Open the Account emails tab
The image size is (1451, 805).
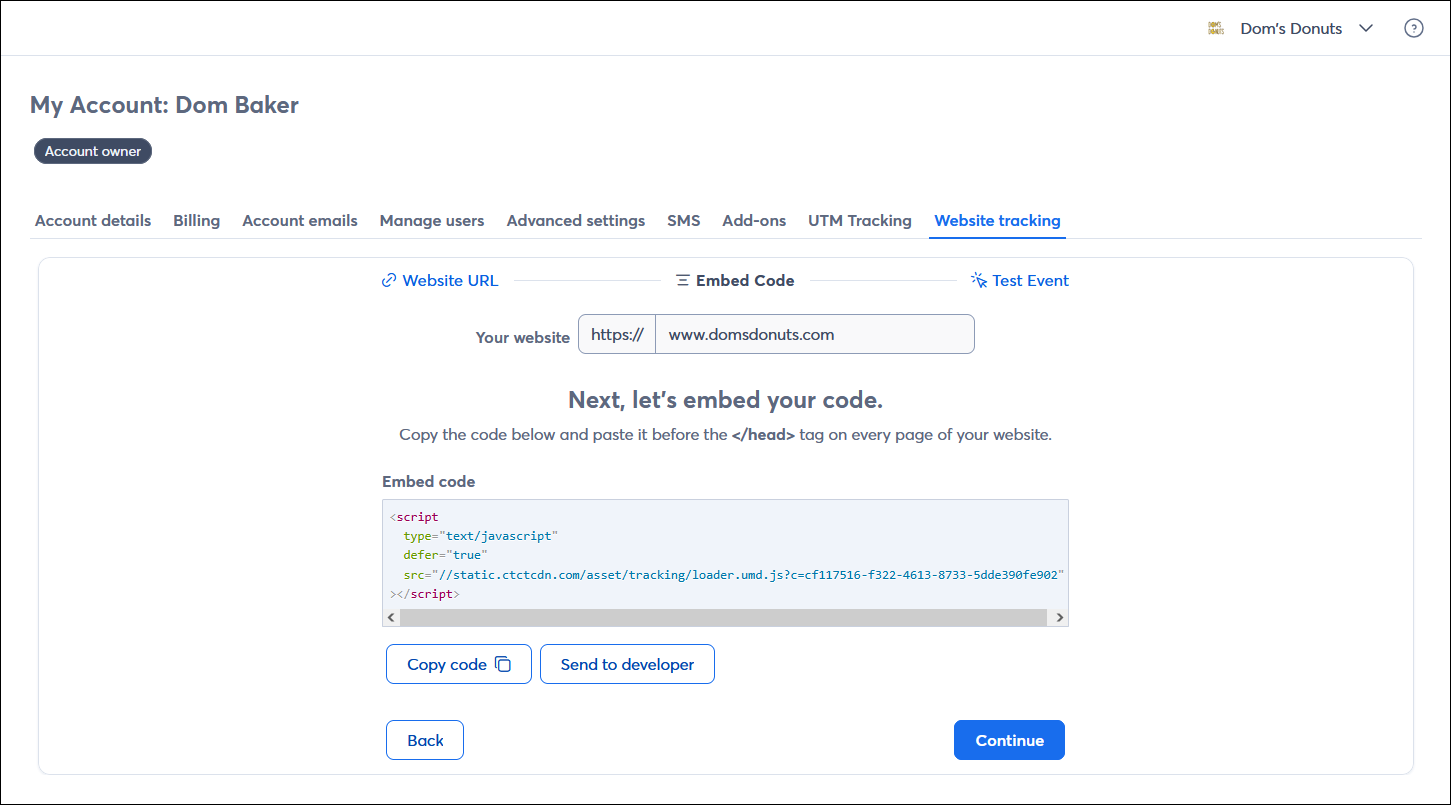(x=299, y=221)
